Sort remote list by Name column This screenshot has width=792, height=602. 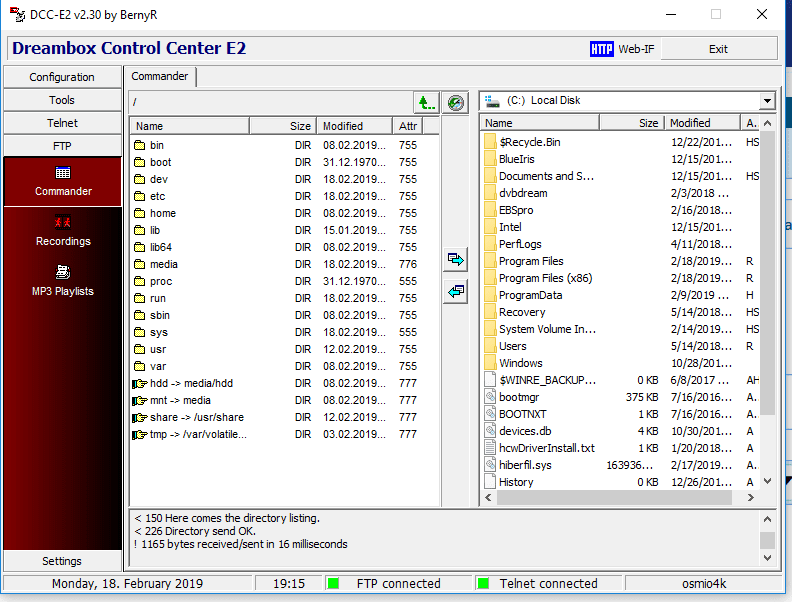coord(189,126)
